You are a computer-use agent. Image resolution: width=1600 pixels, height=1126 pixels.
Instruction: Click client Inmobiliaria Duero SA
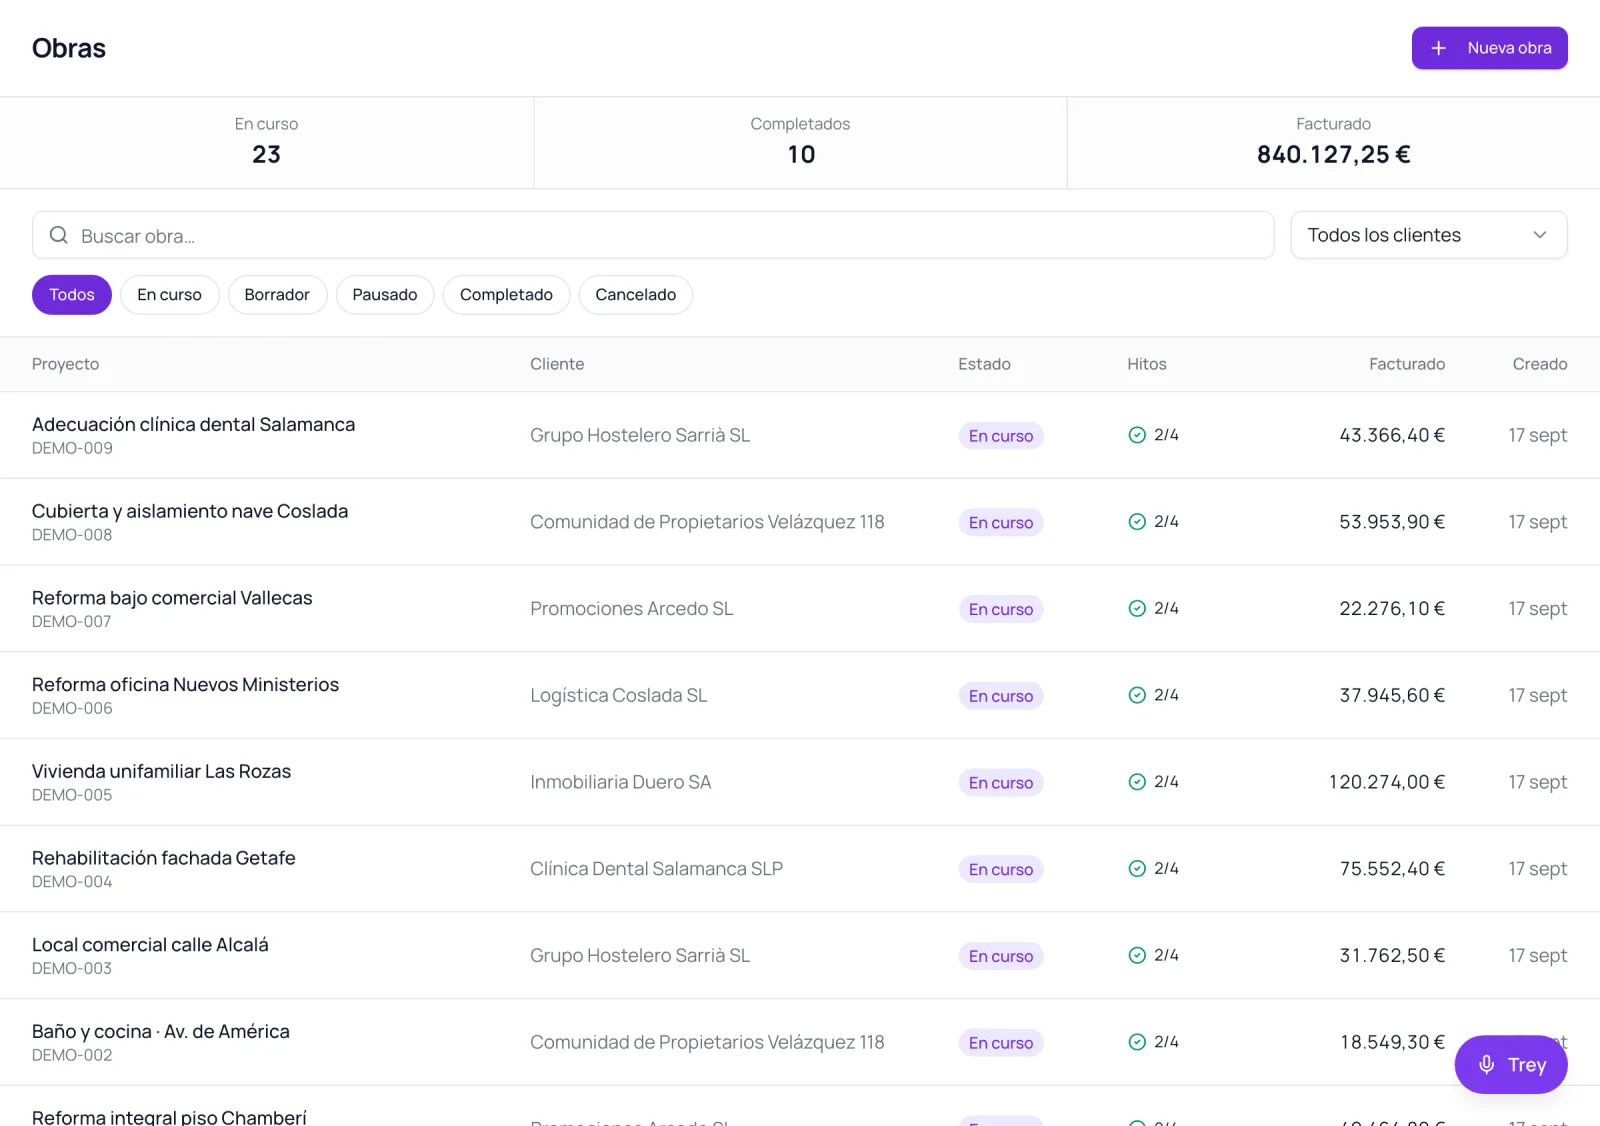click(x=621, y=782)
